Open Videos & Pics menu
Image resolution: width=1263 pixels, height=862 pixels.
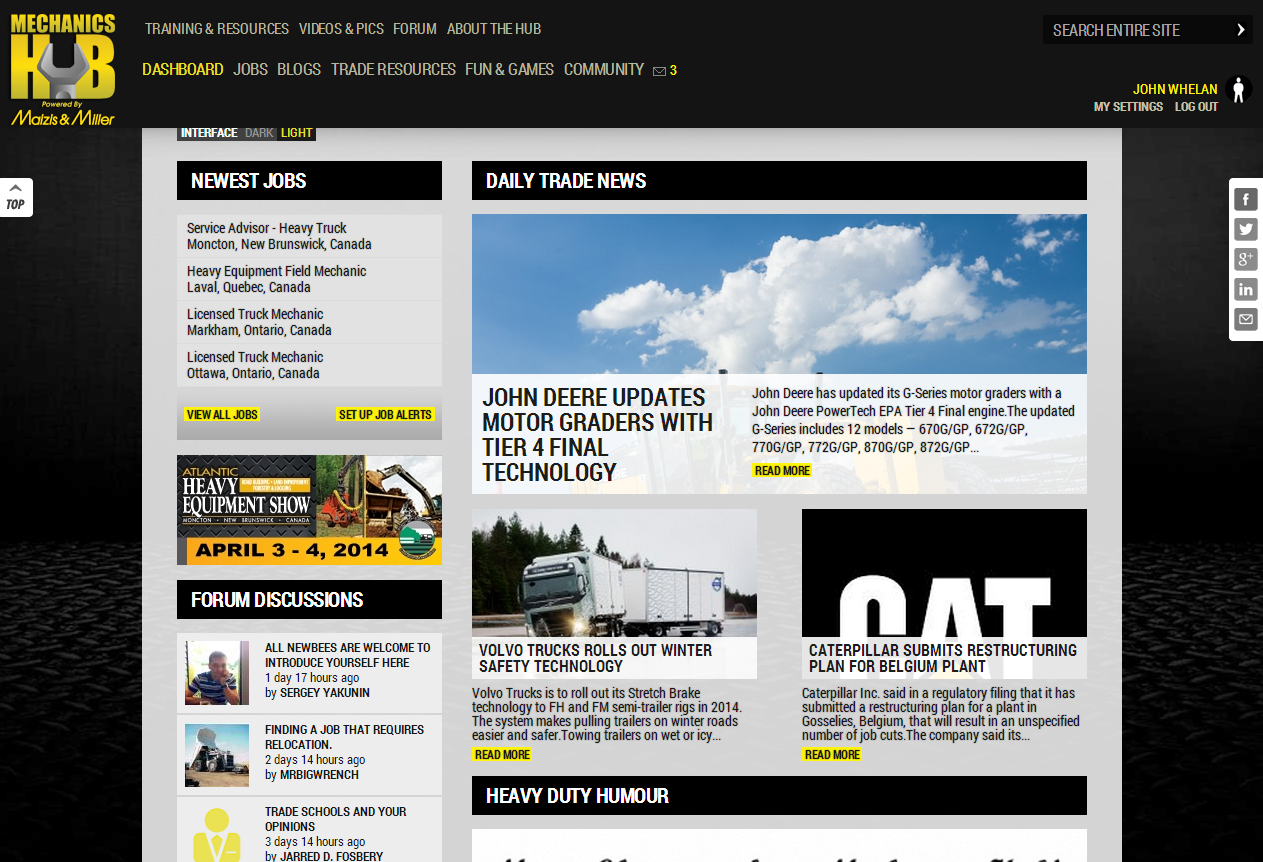click(341, 29)
